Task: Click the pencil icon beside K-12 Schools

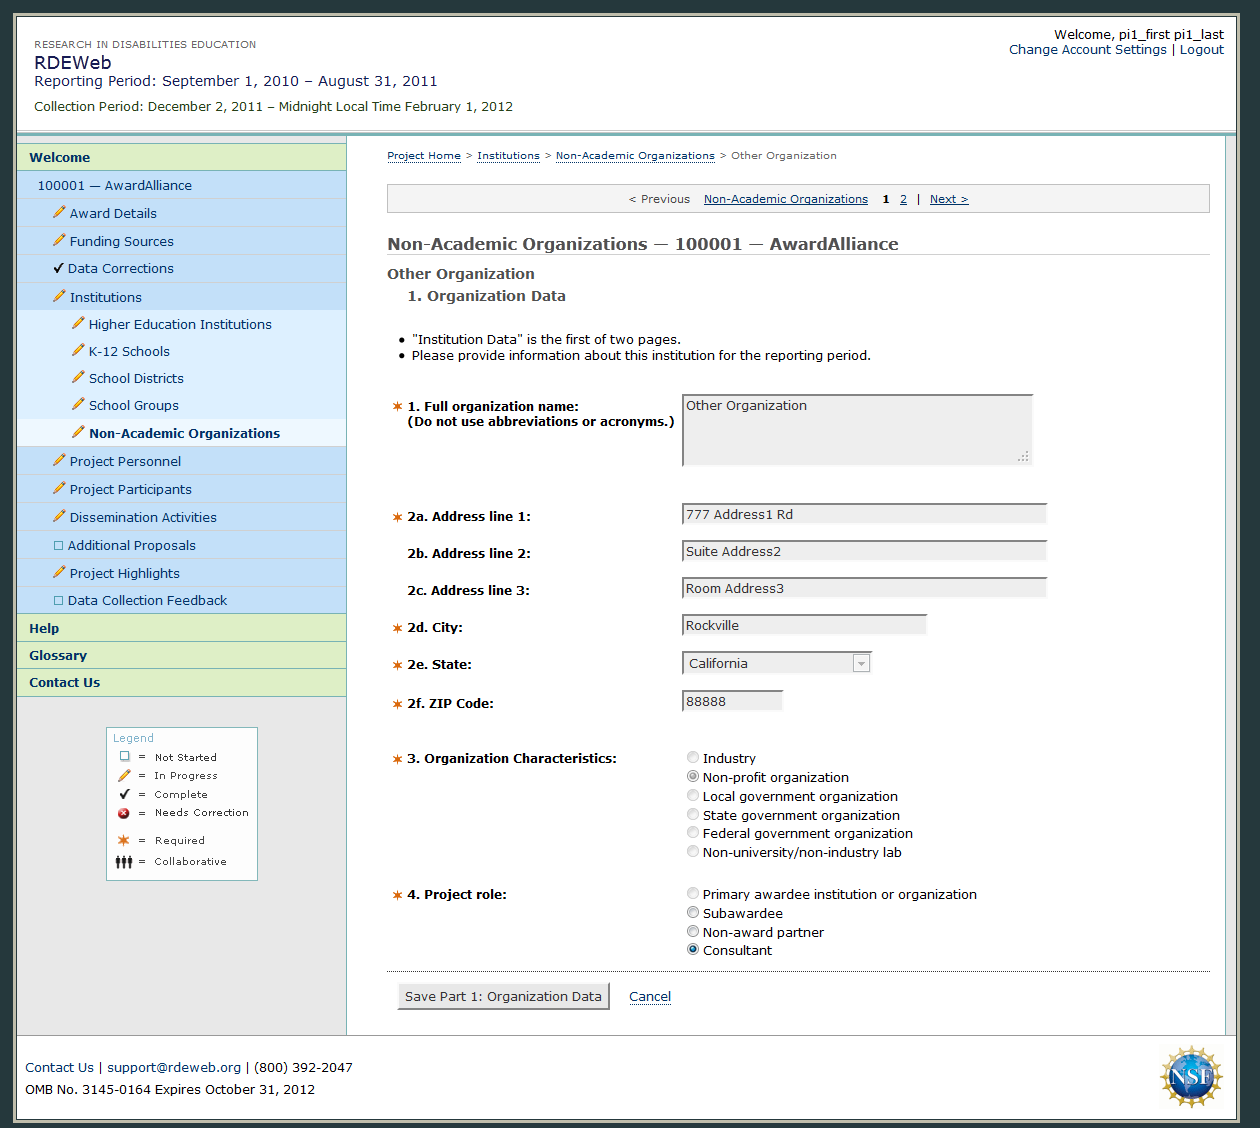Action: tap(78, 350)
